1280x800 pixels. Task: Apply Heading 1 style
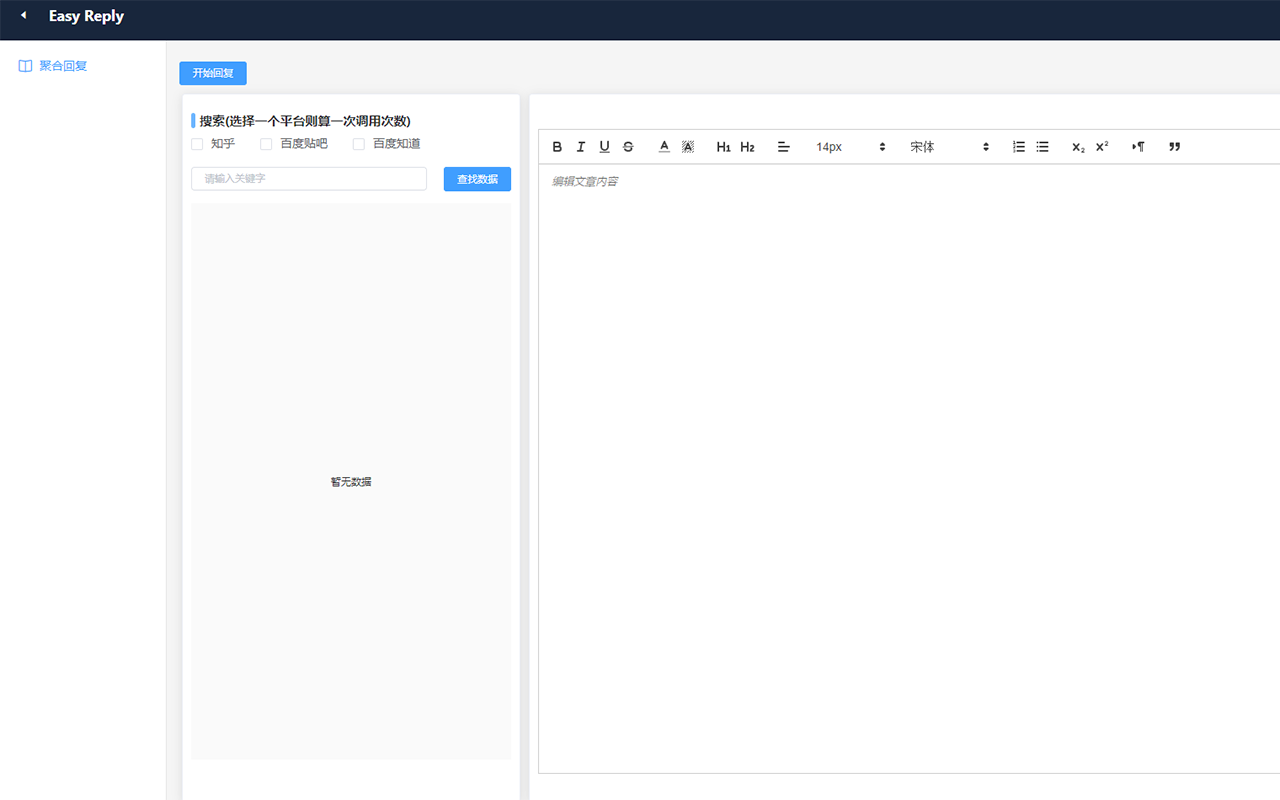pyautogui.click(x=724, y=147)
